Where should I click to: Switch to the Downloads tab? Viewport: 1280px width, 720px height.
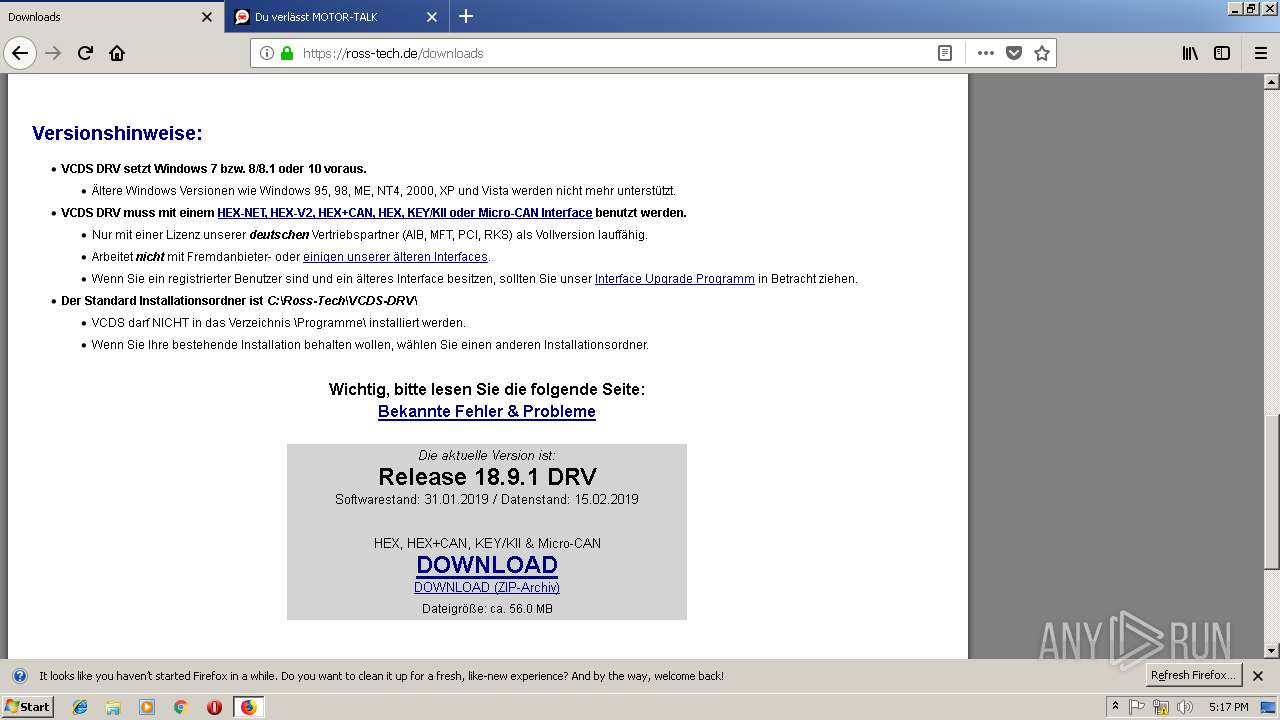point(112,17)
